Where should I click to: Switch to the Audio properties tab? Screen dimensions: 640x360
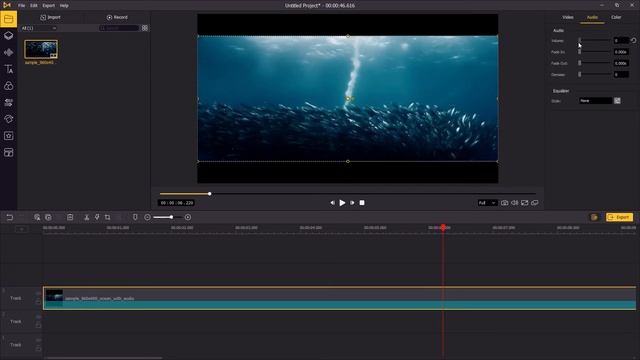(592, 18)
